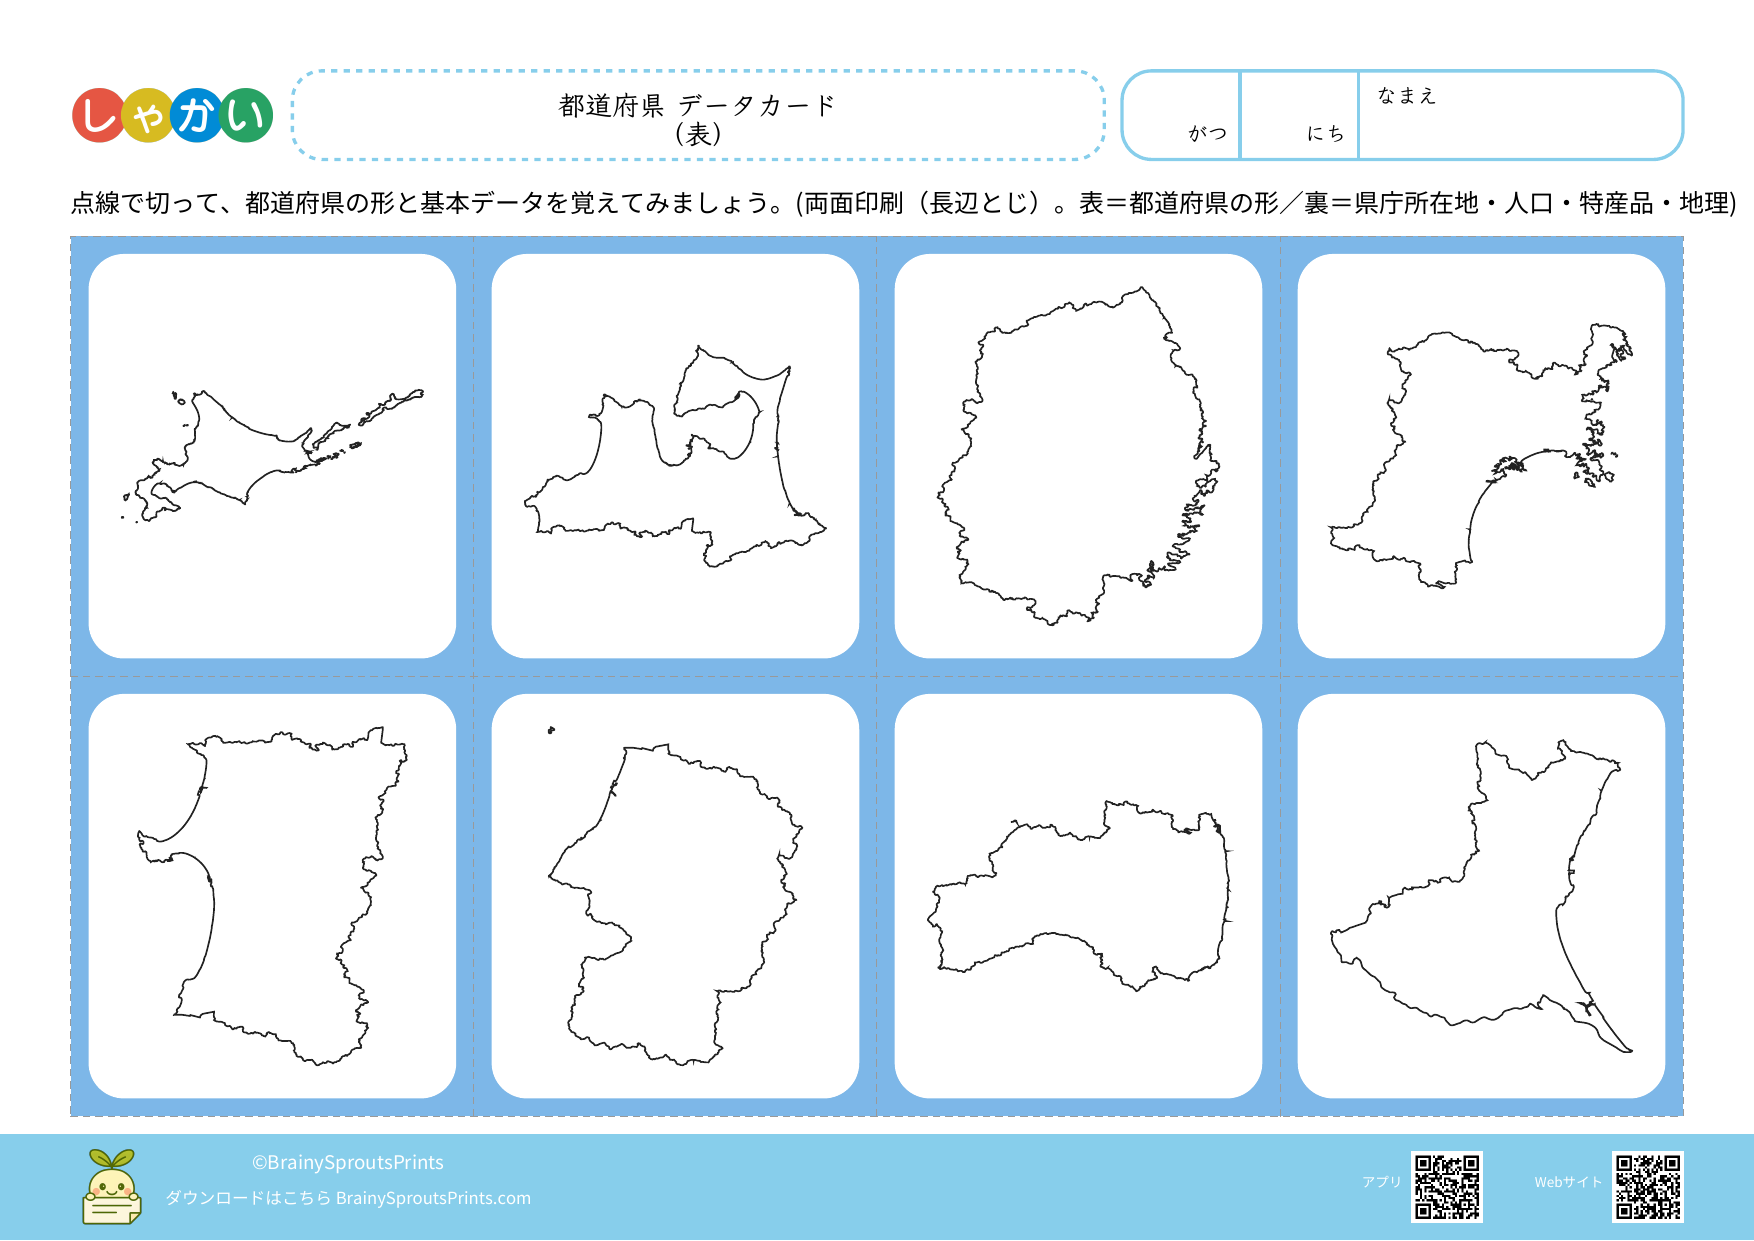1754x1241 pixels.
Task: Click the blue か circle in logo
Action: [196, 115]
